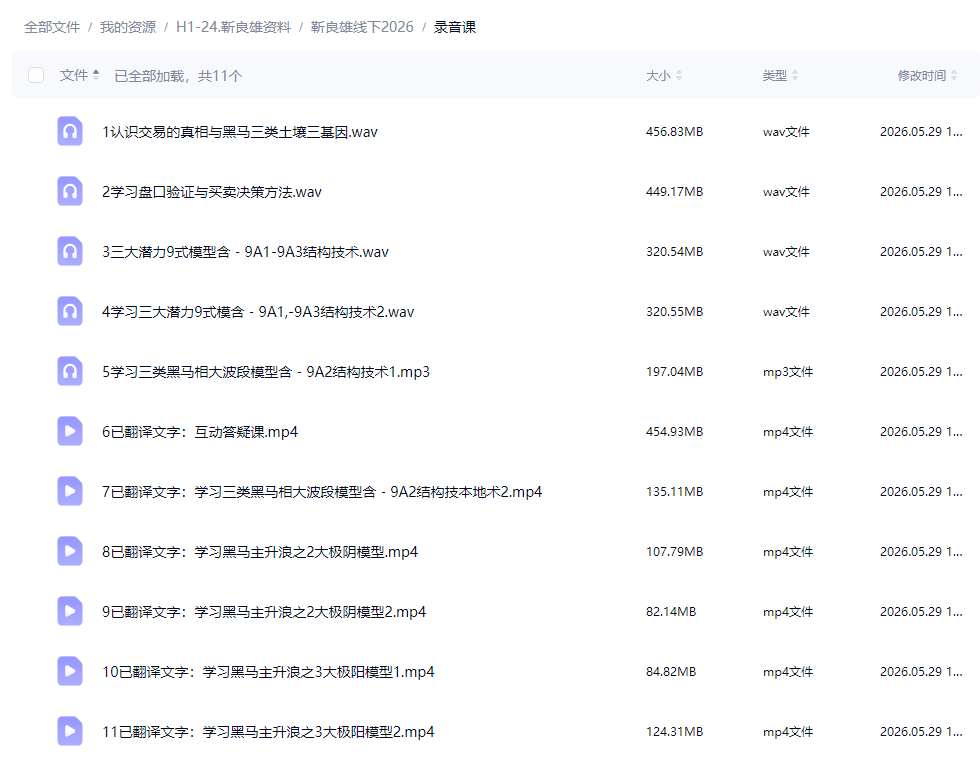Click size value 320.55MB

pos(674,312)
